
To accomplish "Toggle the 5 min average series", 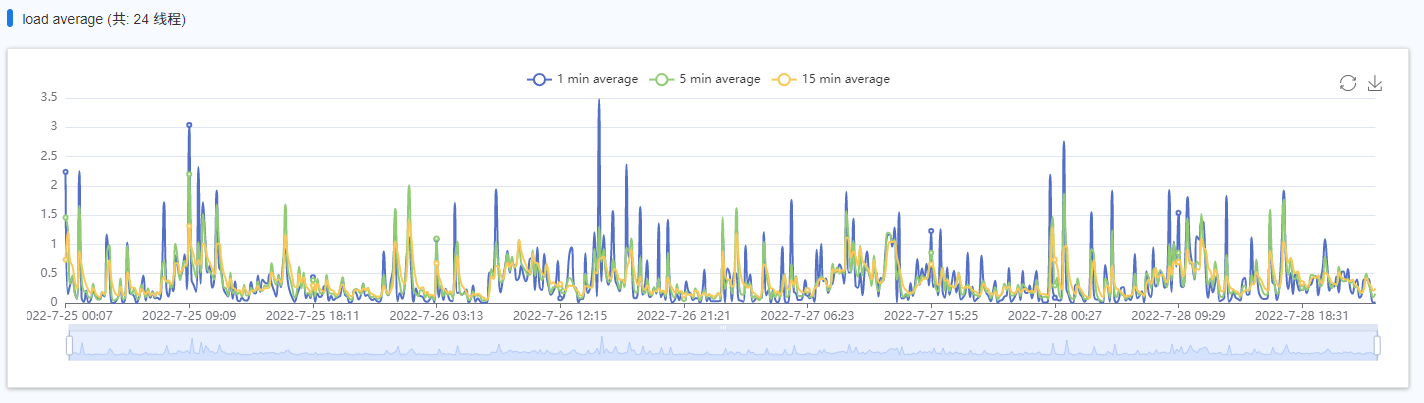I will [x=705, y=79].
